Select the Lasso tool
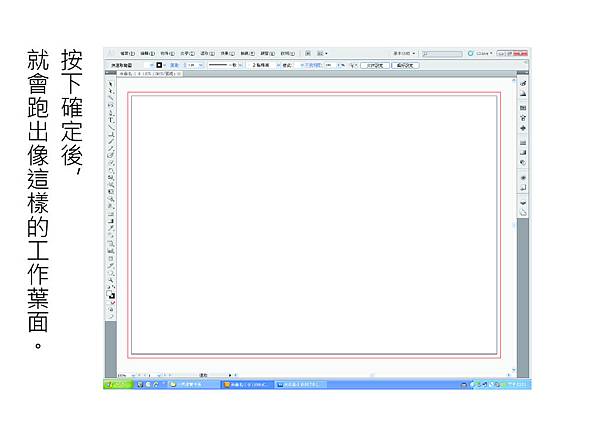 point(111,105)
